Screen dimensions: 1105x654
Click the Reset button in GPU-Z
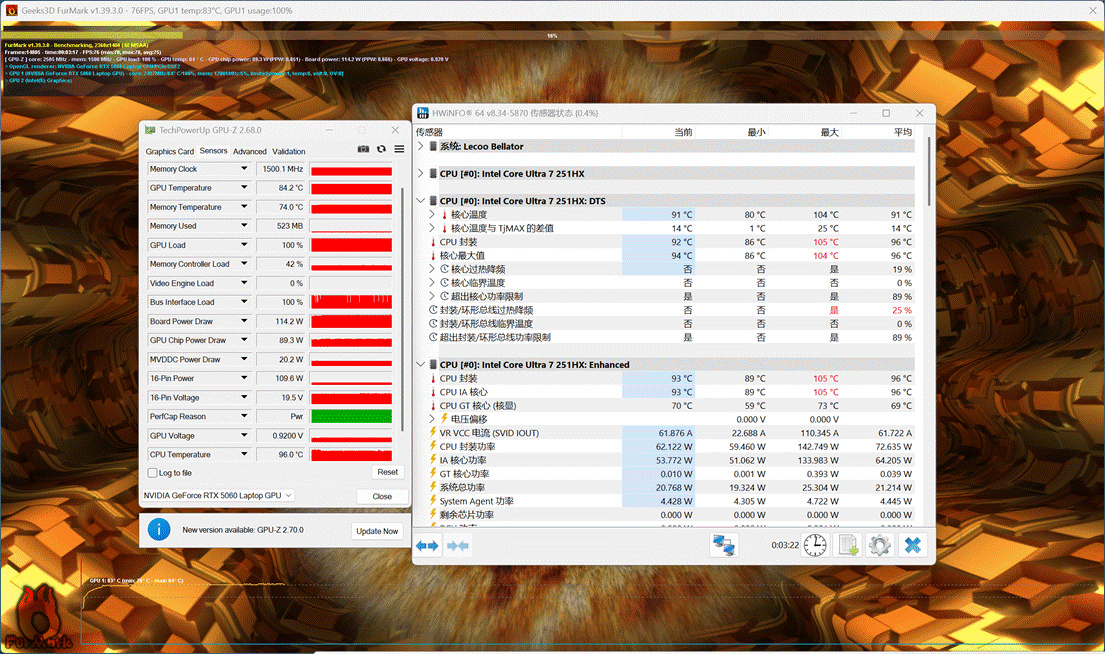click(388, 472)
